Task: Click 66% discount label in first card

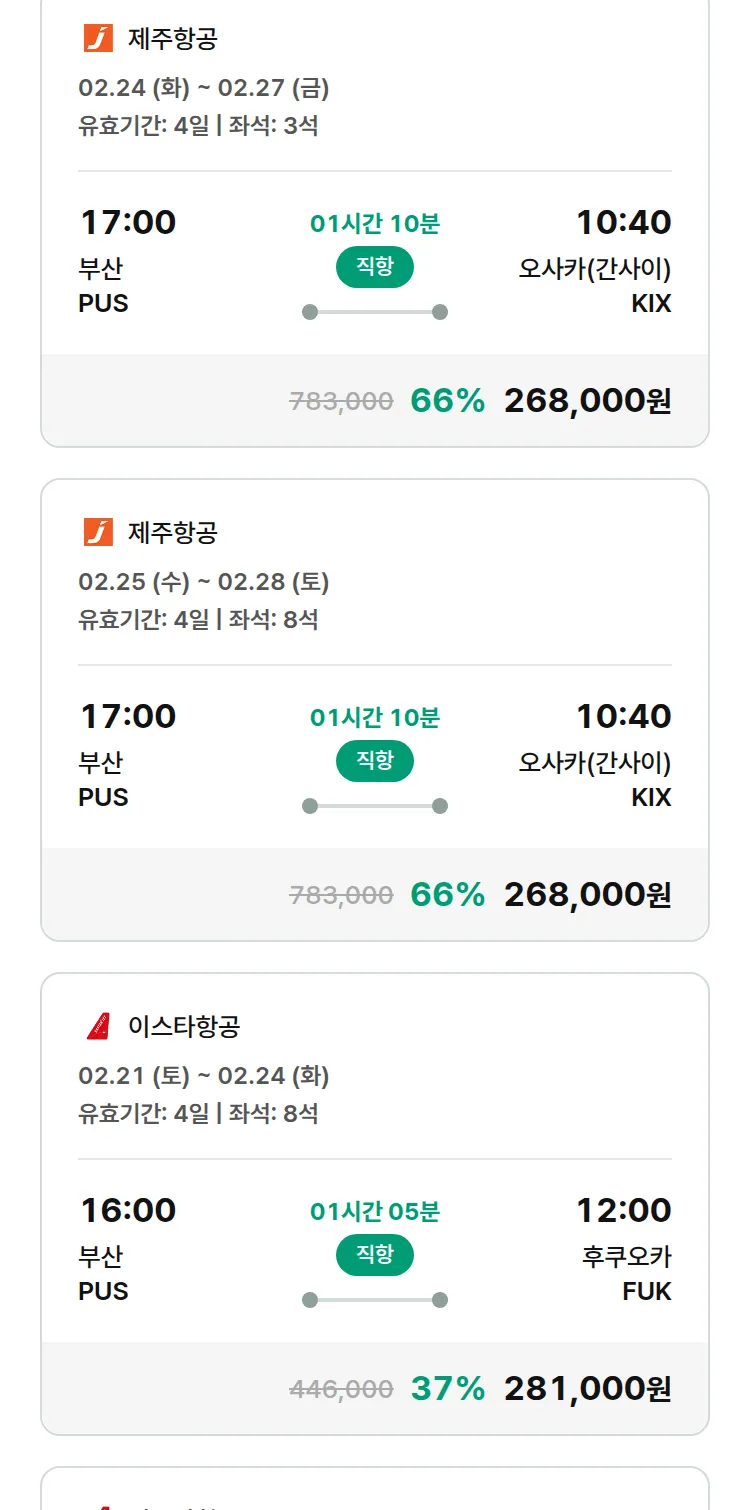Action: [x=447, y=401]
